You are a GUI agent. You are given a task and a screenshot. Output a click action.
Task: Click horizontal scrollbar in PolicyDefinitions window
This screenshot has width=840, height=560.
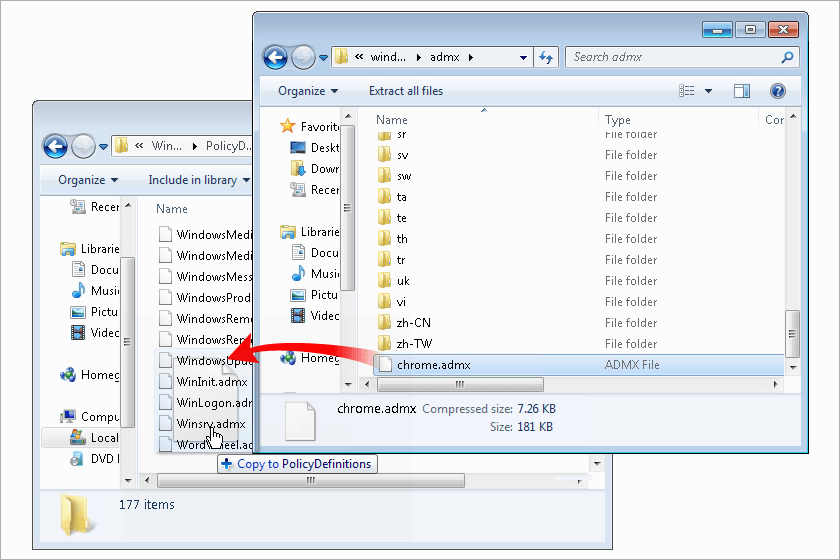[x=311, y=481]
